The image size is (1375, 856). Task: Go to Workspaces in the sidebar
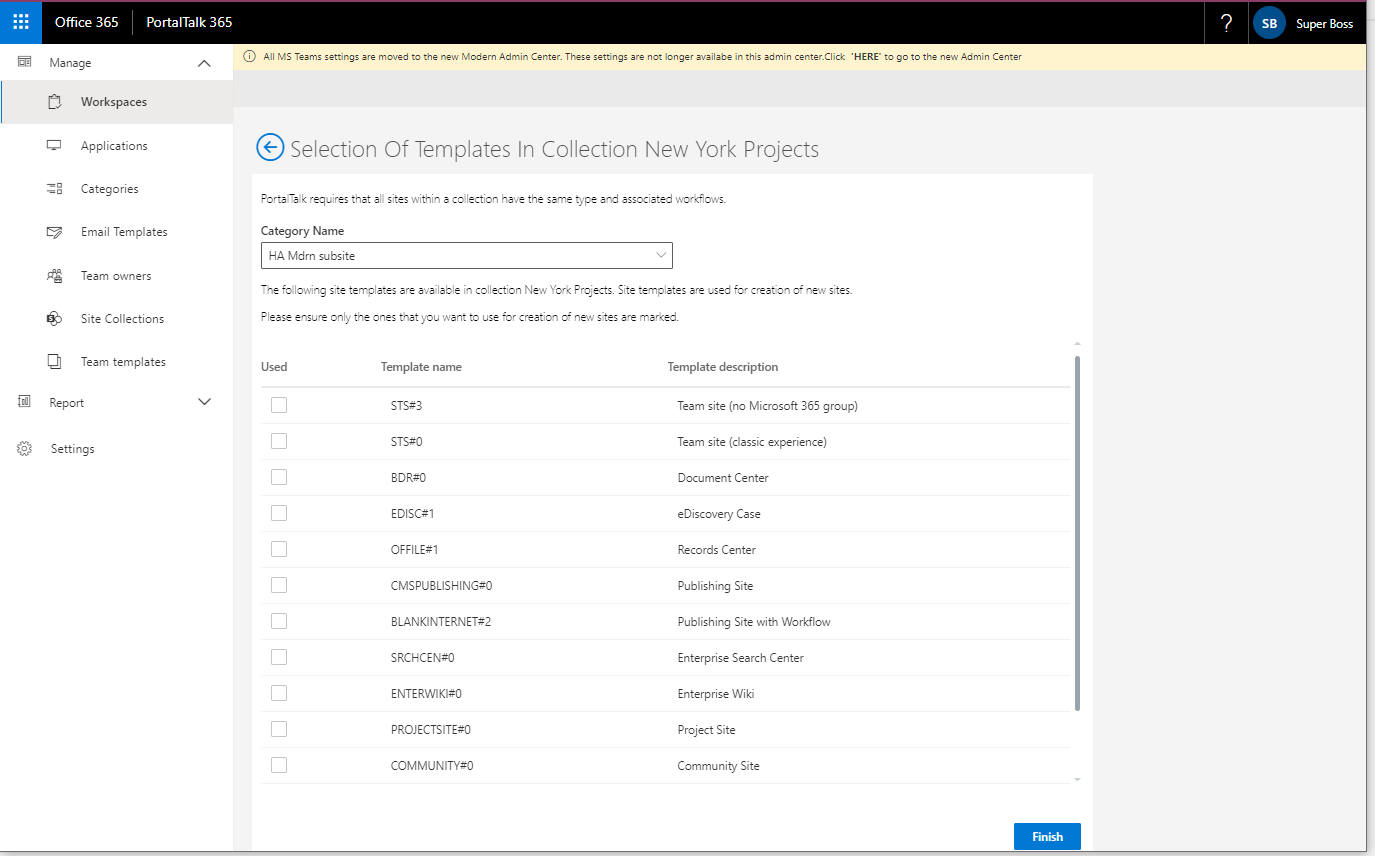(114, 102)
